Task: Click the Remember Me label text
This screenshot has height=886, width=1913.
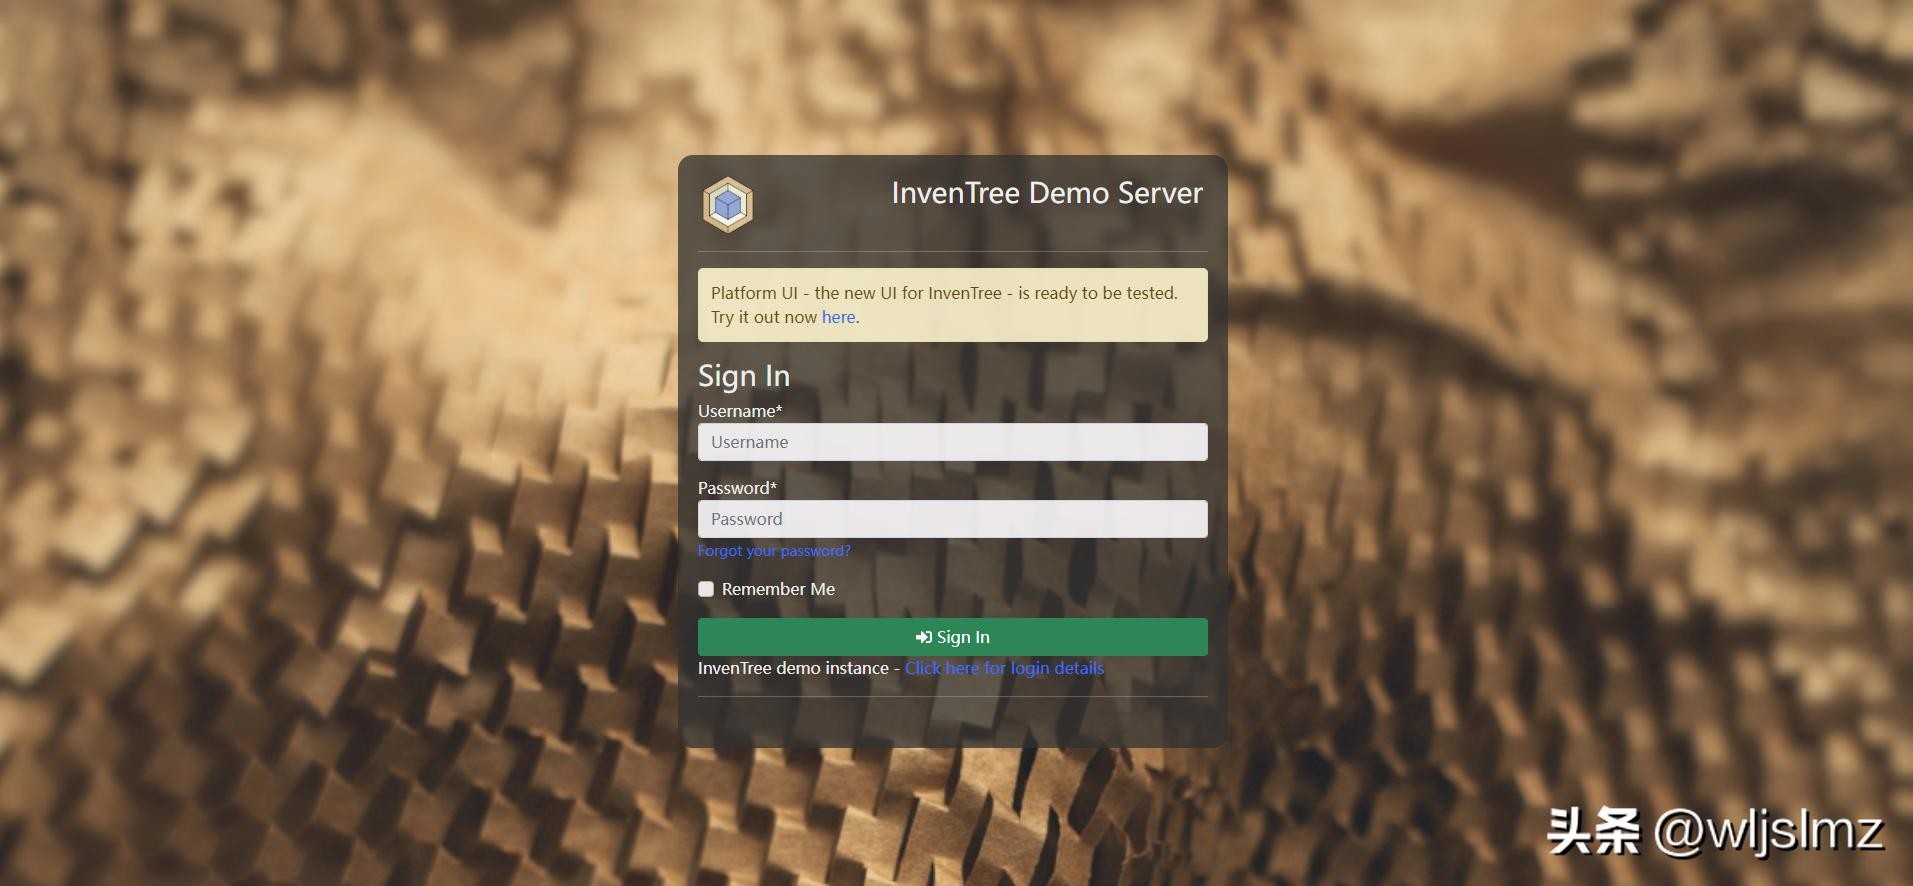Action: click(x=778, y=589)
